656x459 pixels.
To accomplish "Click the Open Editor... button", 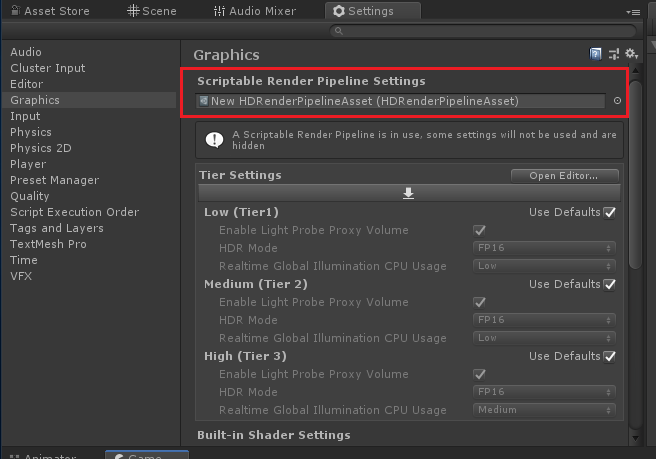I will [564, 176].
